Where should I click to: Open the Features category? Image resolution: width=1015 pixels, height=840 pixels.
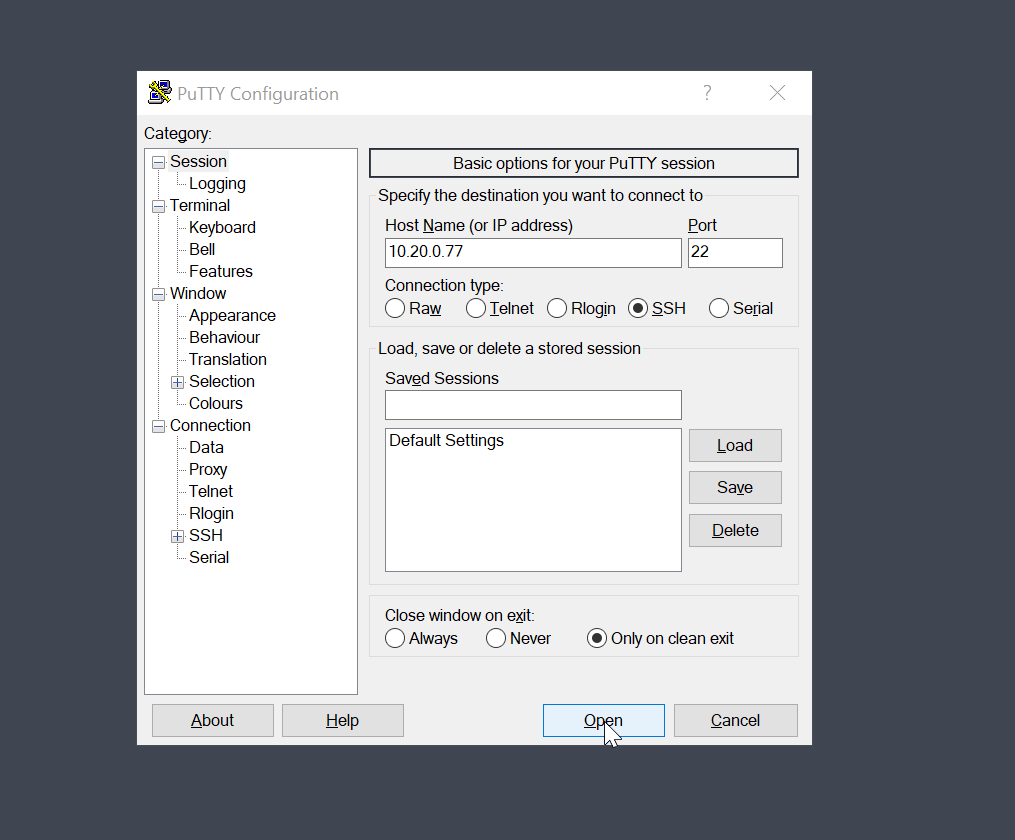[x=221, y=271]
